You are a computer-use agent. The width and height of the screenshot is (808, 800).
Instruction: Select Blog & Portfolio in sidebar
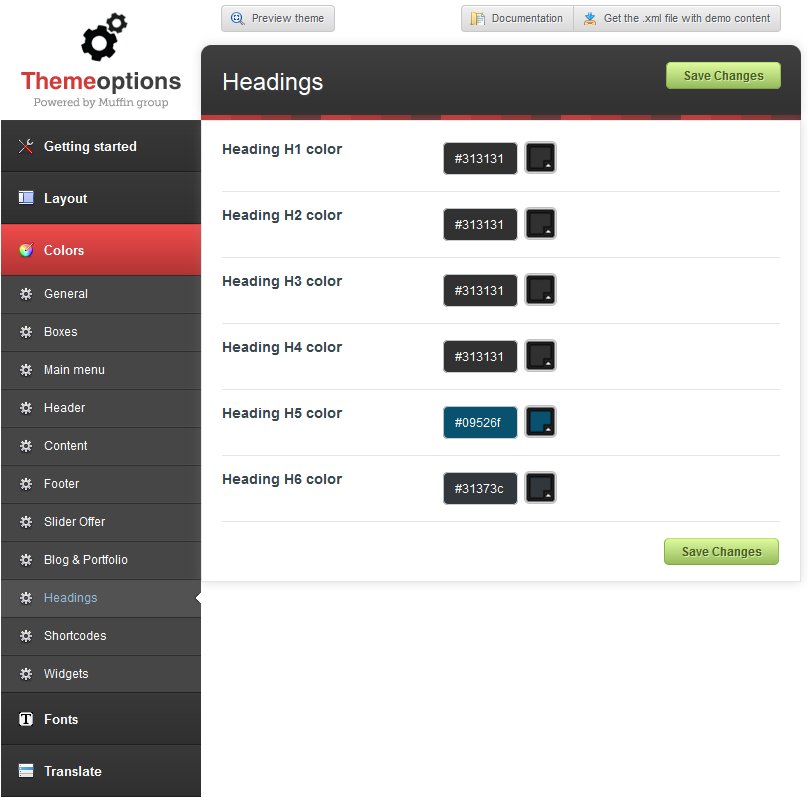pos(85,560)
